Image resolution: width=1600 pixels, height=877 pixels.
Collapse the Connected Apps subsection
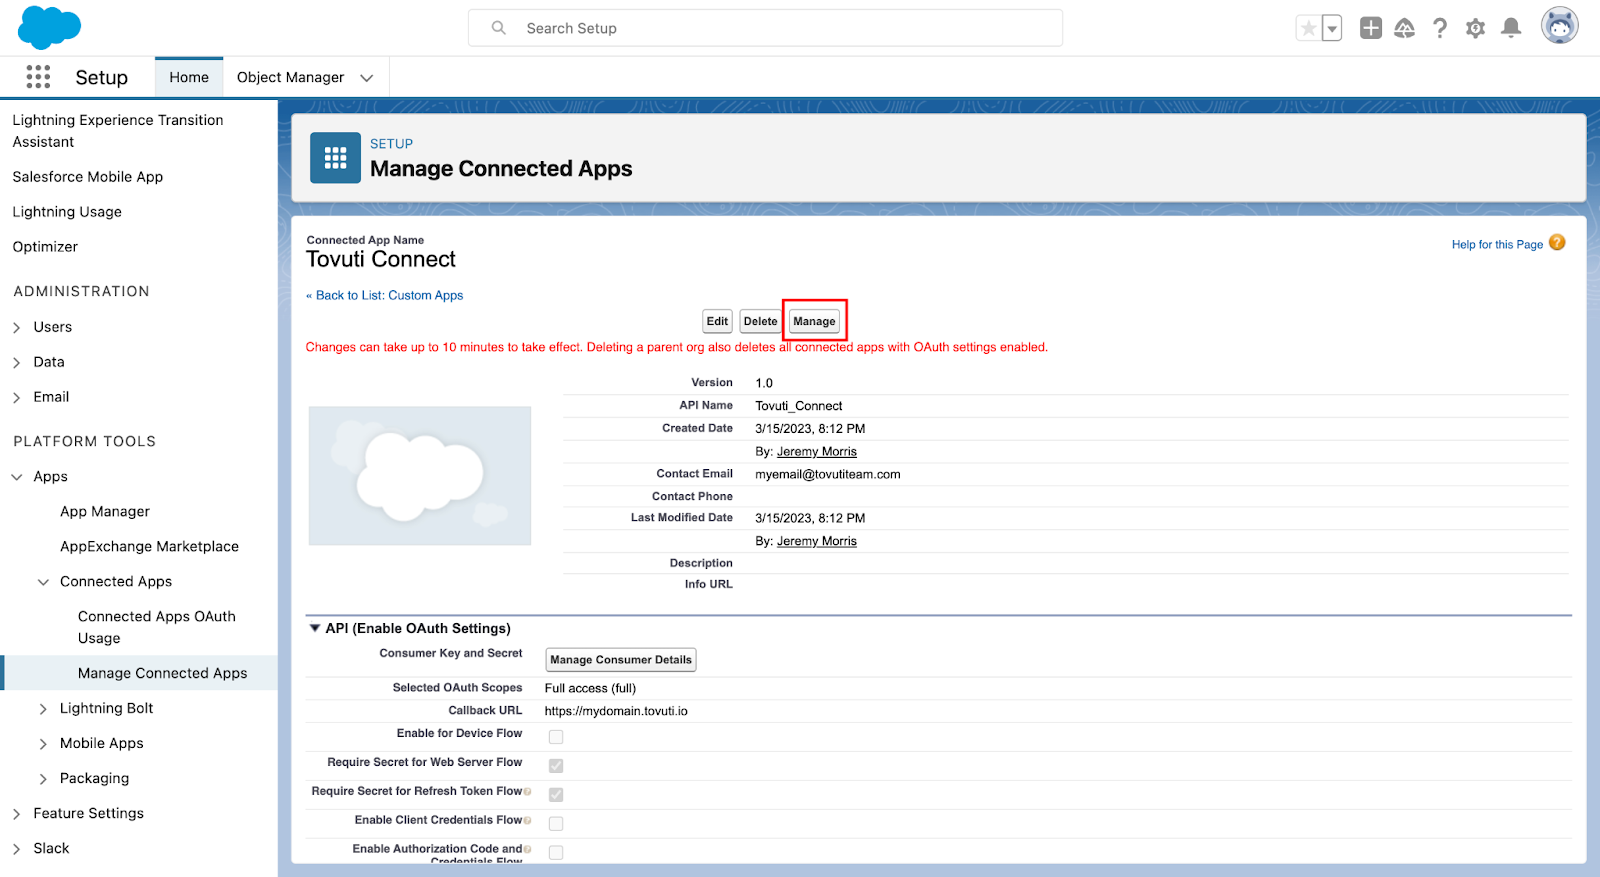pos(43,582)
